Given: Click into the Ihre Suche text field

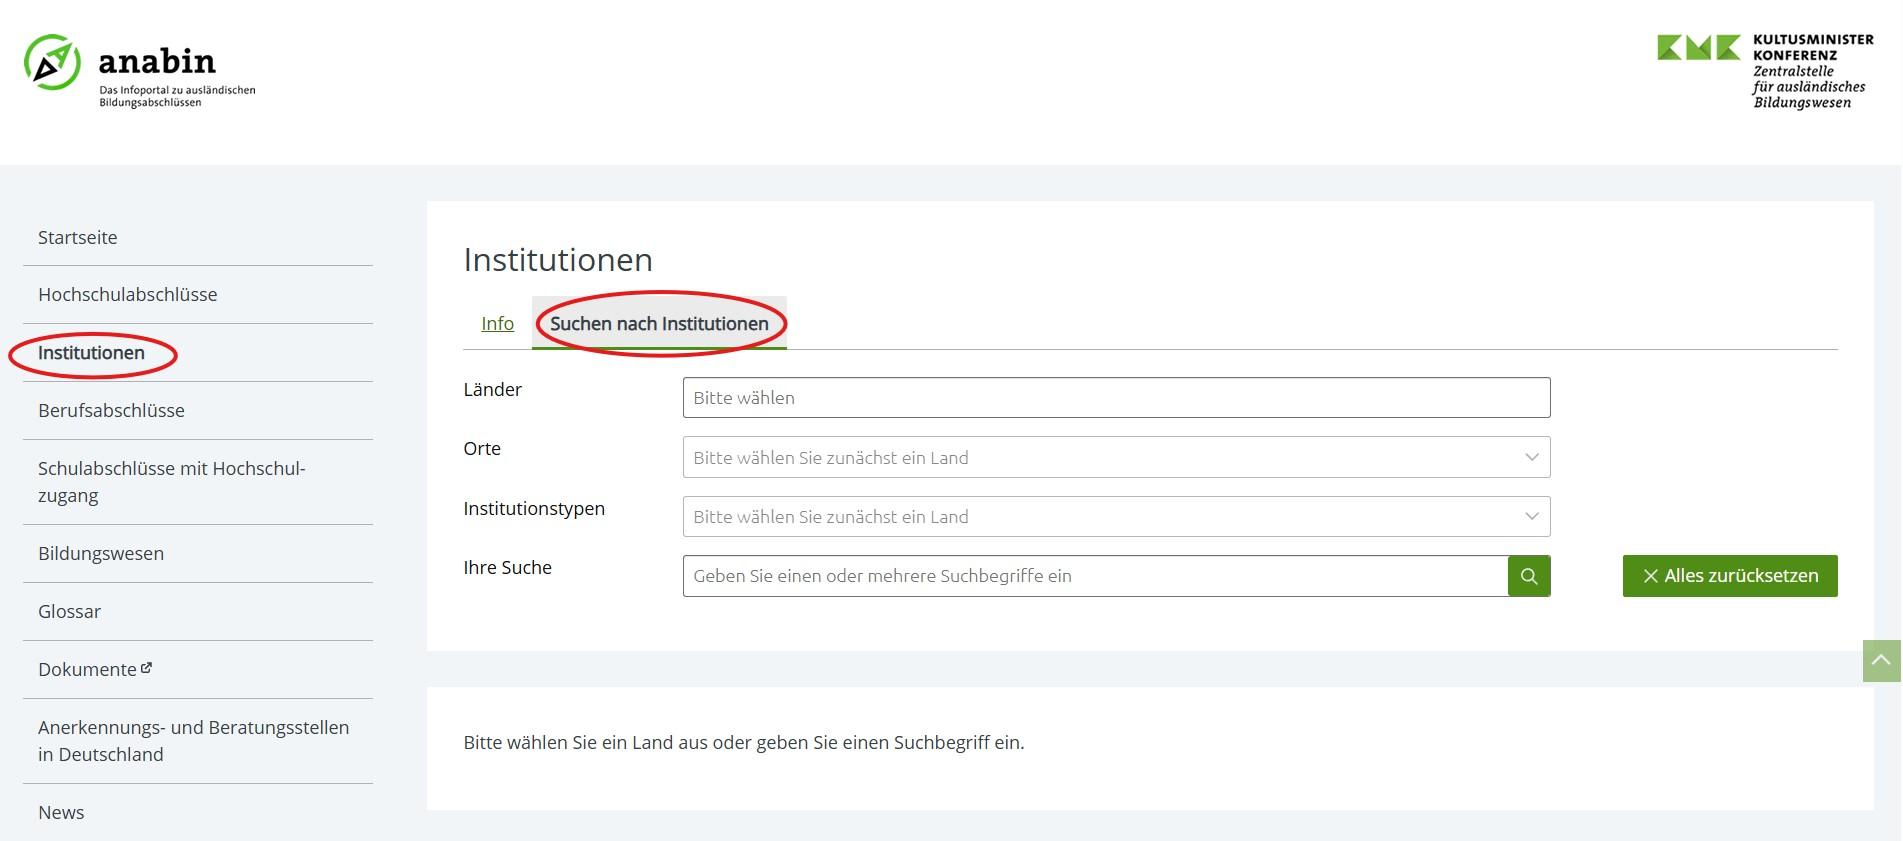Looking at the screenshot, I should 1094,576.
